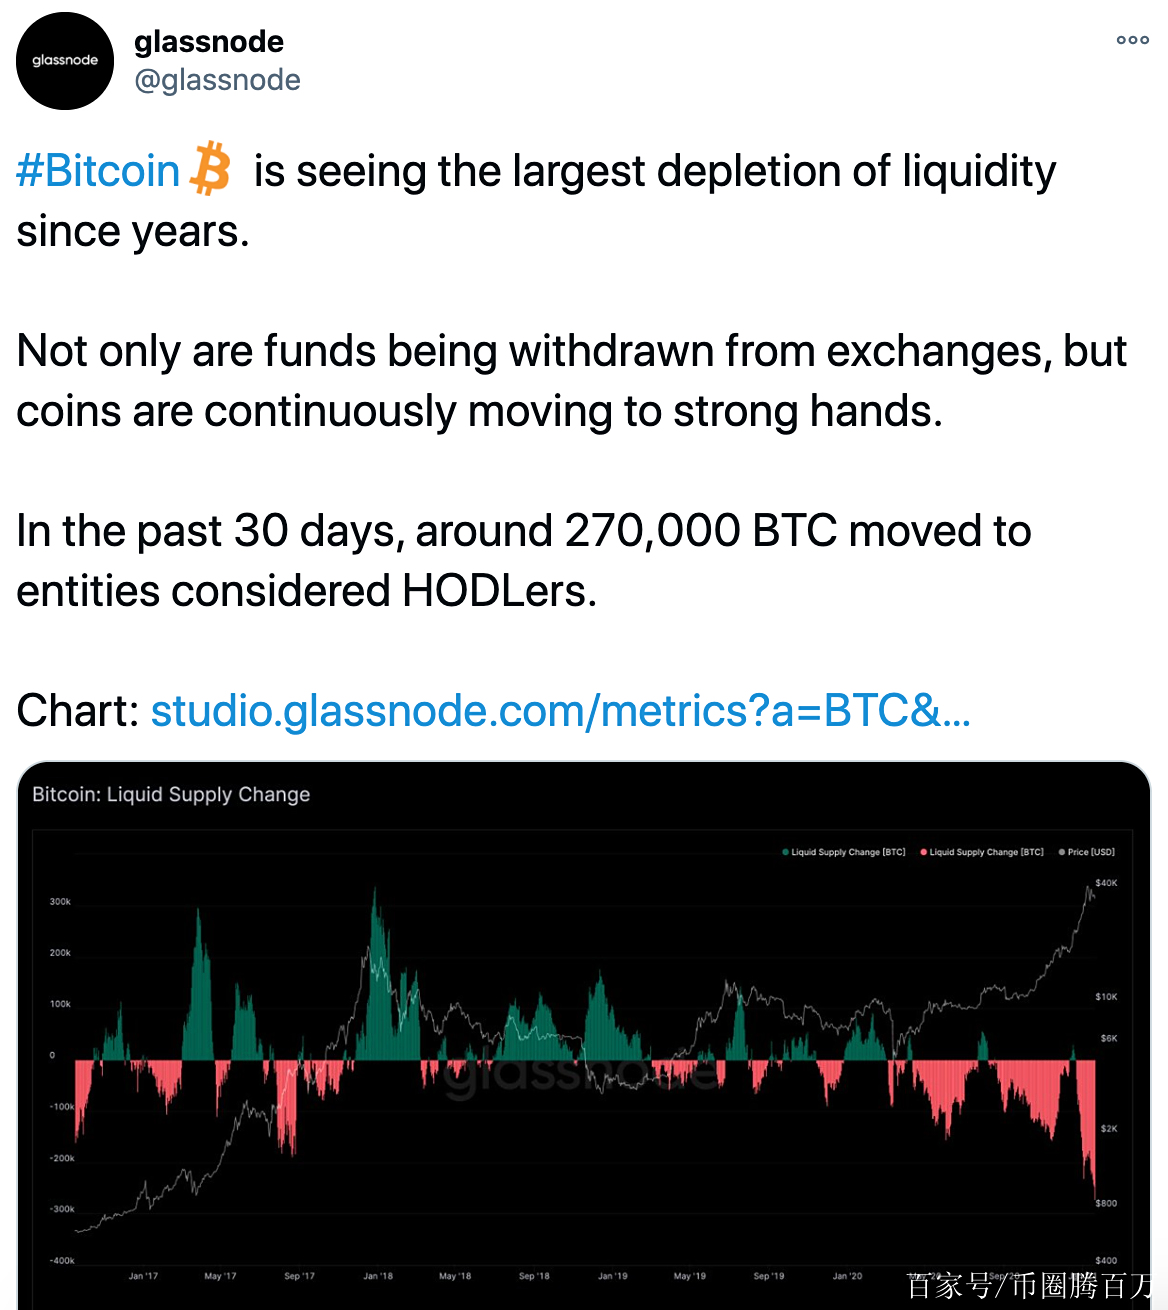1168x1310 pixels.
Task: Click the May '17 x-axis label
Action: coord(220,1276)
